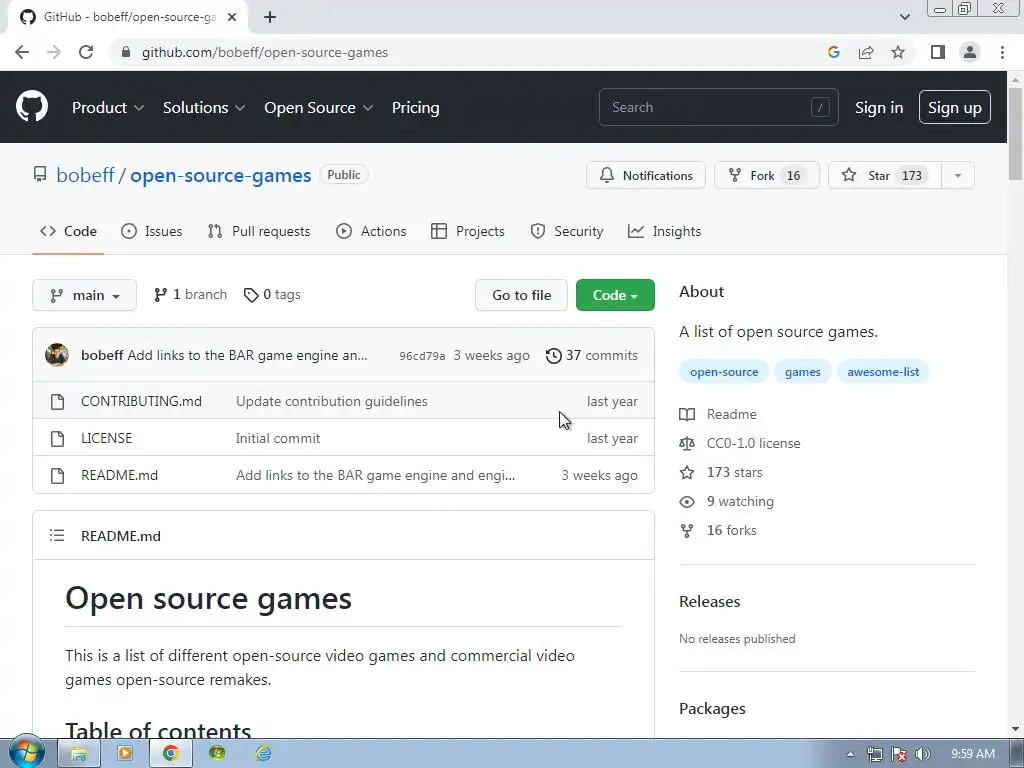The height and width of the screenshot is (768, 1024).
Task: Click bobeff's avatar in commit row
Action: click(57, 355)
